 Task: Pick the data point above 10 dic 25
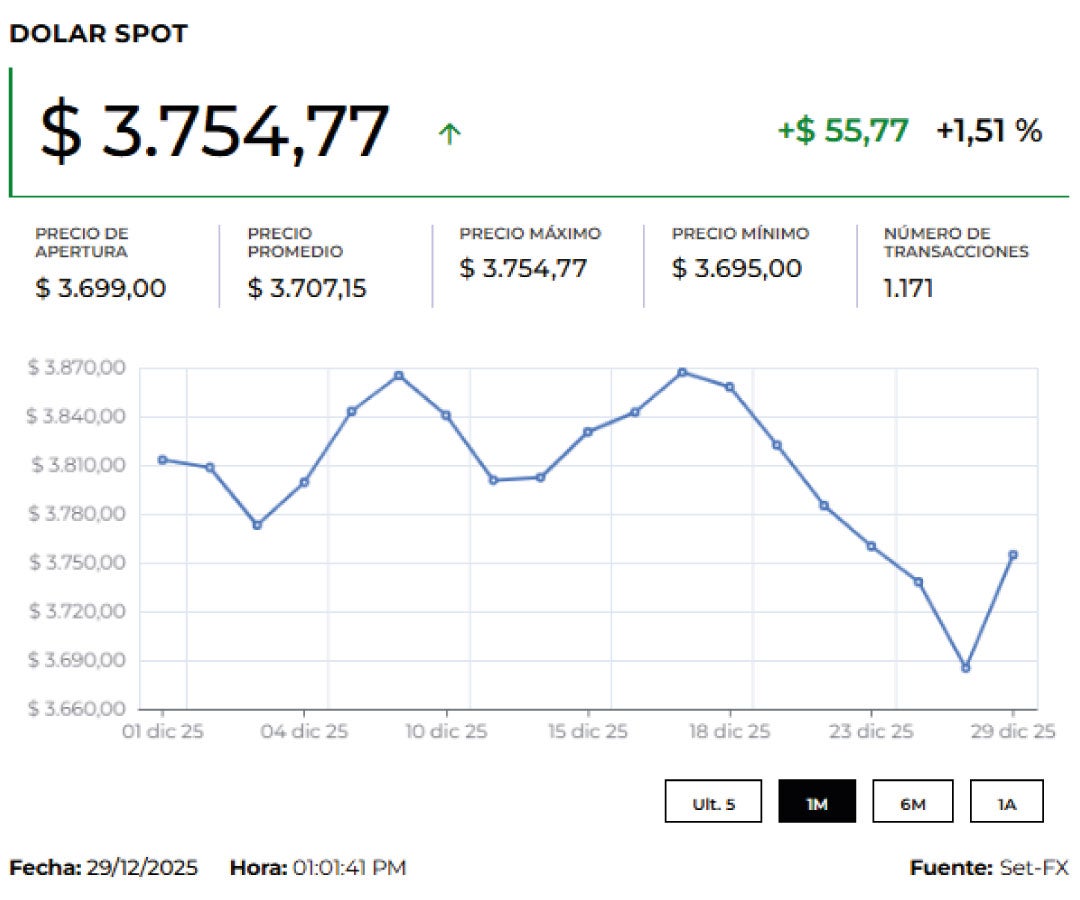[x=446, y=415]
